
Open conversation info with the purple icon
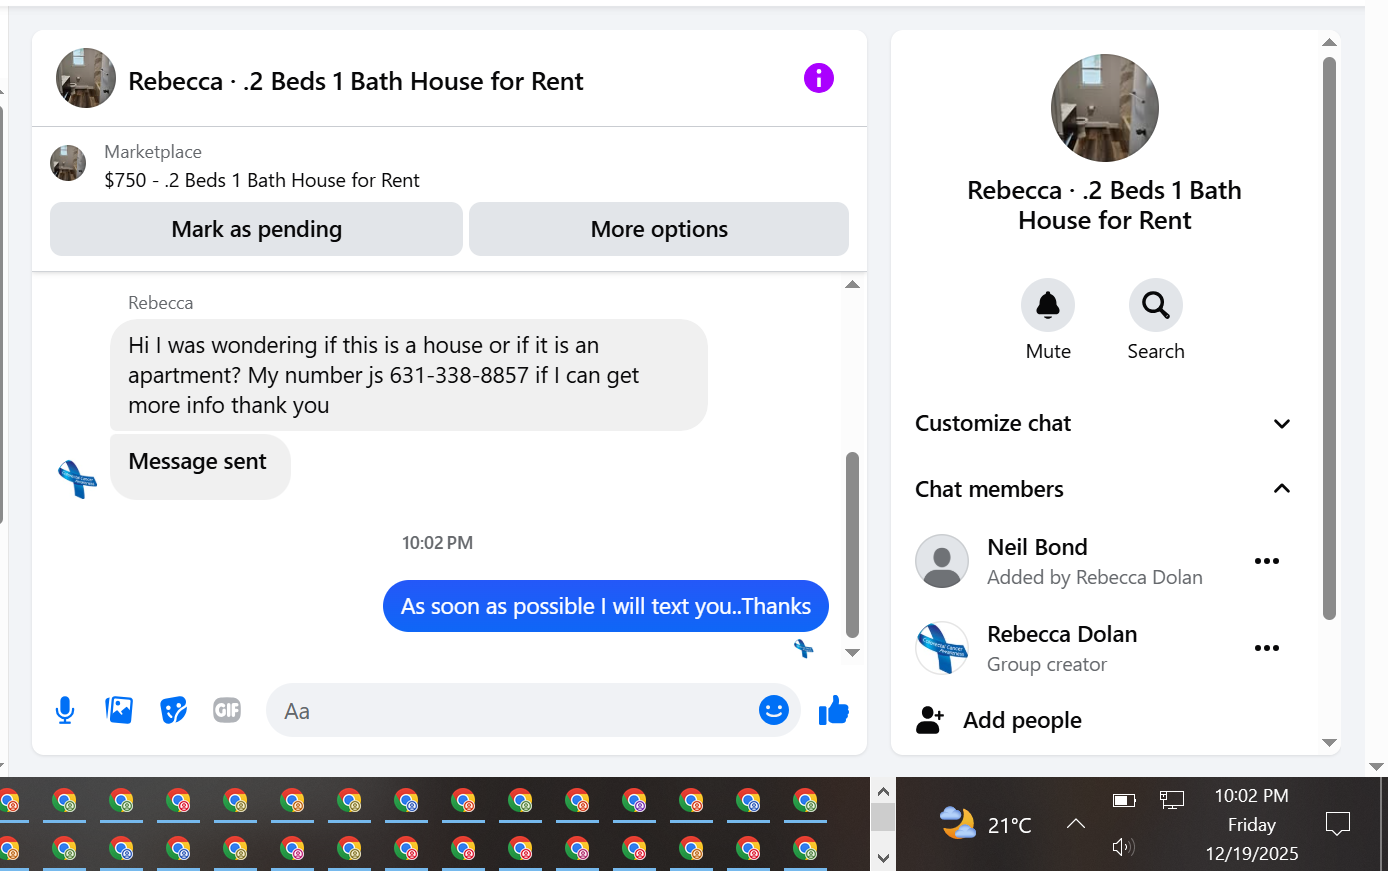pyautogui.click(x=818, y=78)
